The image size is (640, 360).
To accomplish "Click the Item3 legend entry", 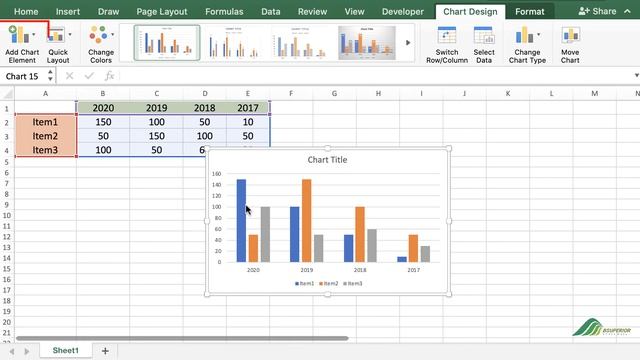I will tap(353, 283).
